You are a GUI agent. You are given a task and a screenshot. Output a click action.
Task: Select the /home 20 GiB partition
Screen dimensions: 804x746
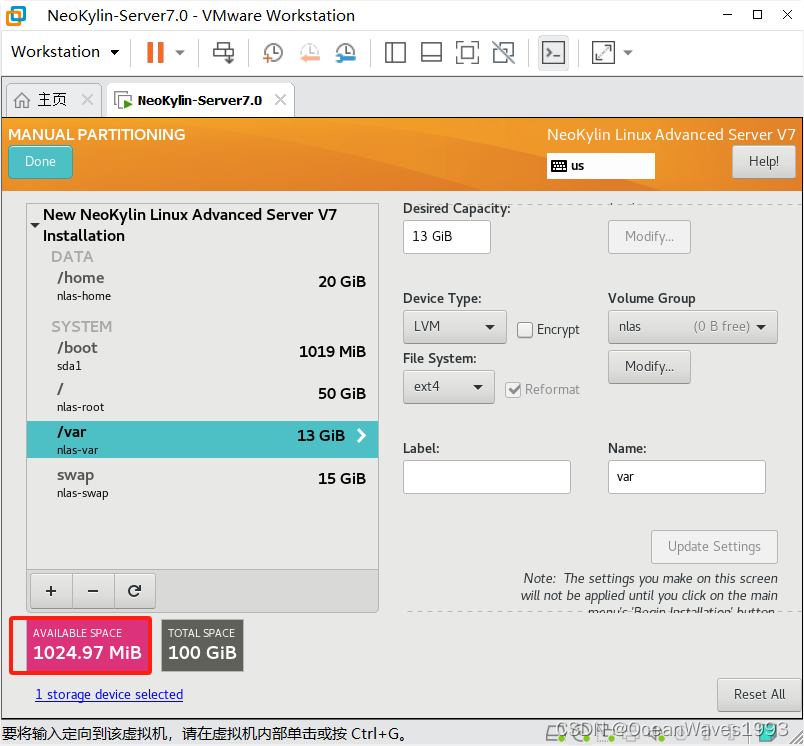pyautogui.click(x=203, y=286)
